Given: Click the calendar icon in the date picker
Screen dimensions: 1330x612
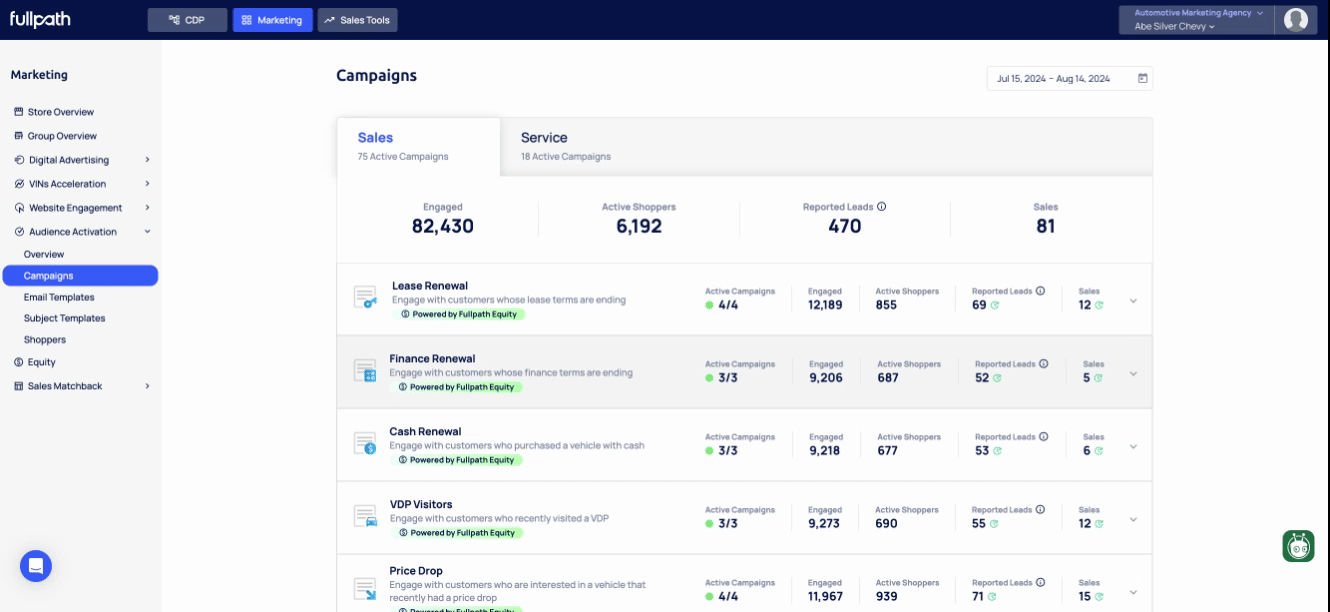Looking at the screenshot, I should click(1141, 78).
